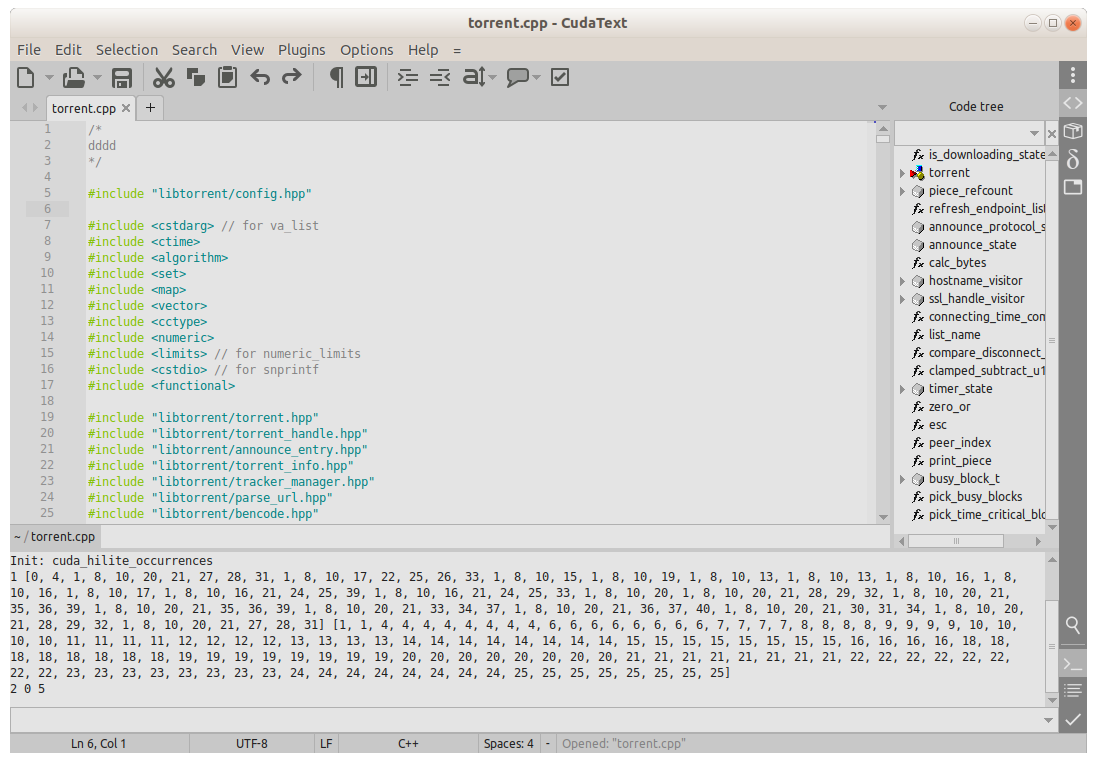1097x763 pixels.
Task: Click the LF line ending status entry
Action: pyautogui.click(x=325, y=743)
